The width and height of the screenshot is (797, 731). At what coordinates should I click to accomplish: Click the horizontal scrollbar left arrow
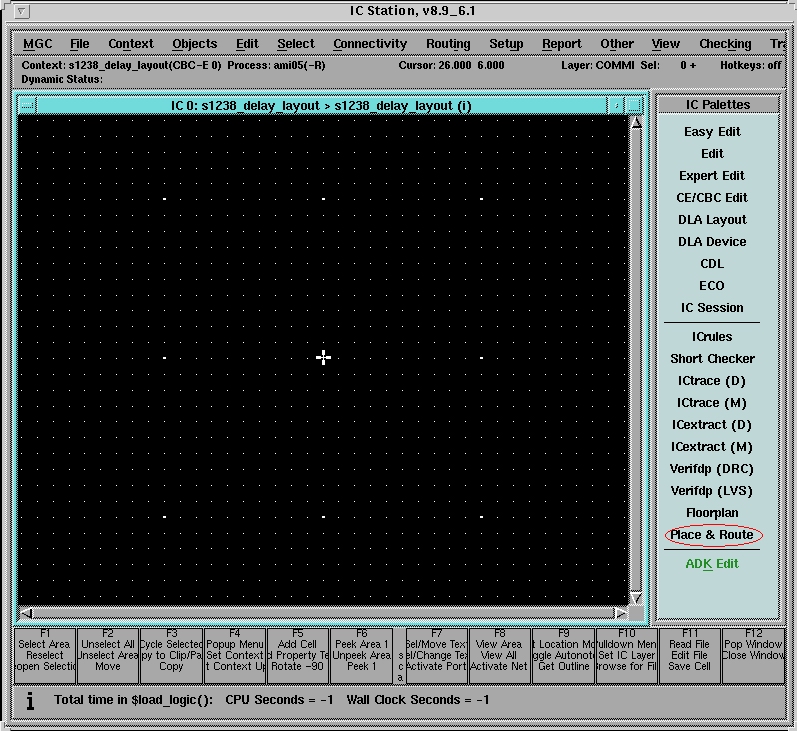[x=27, y=613]
